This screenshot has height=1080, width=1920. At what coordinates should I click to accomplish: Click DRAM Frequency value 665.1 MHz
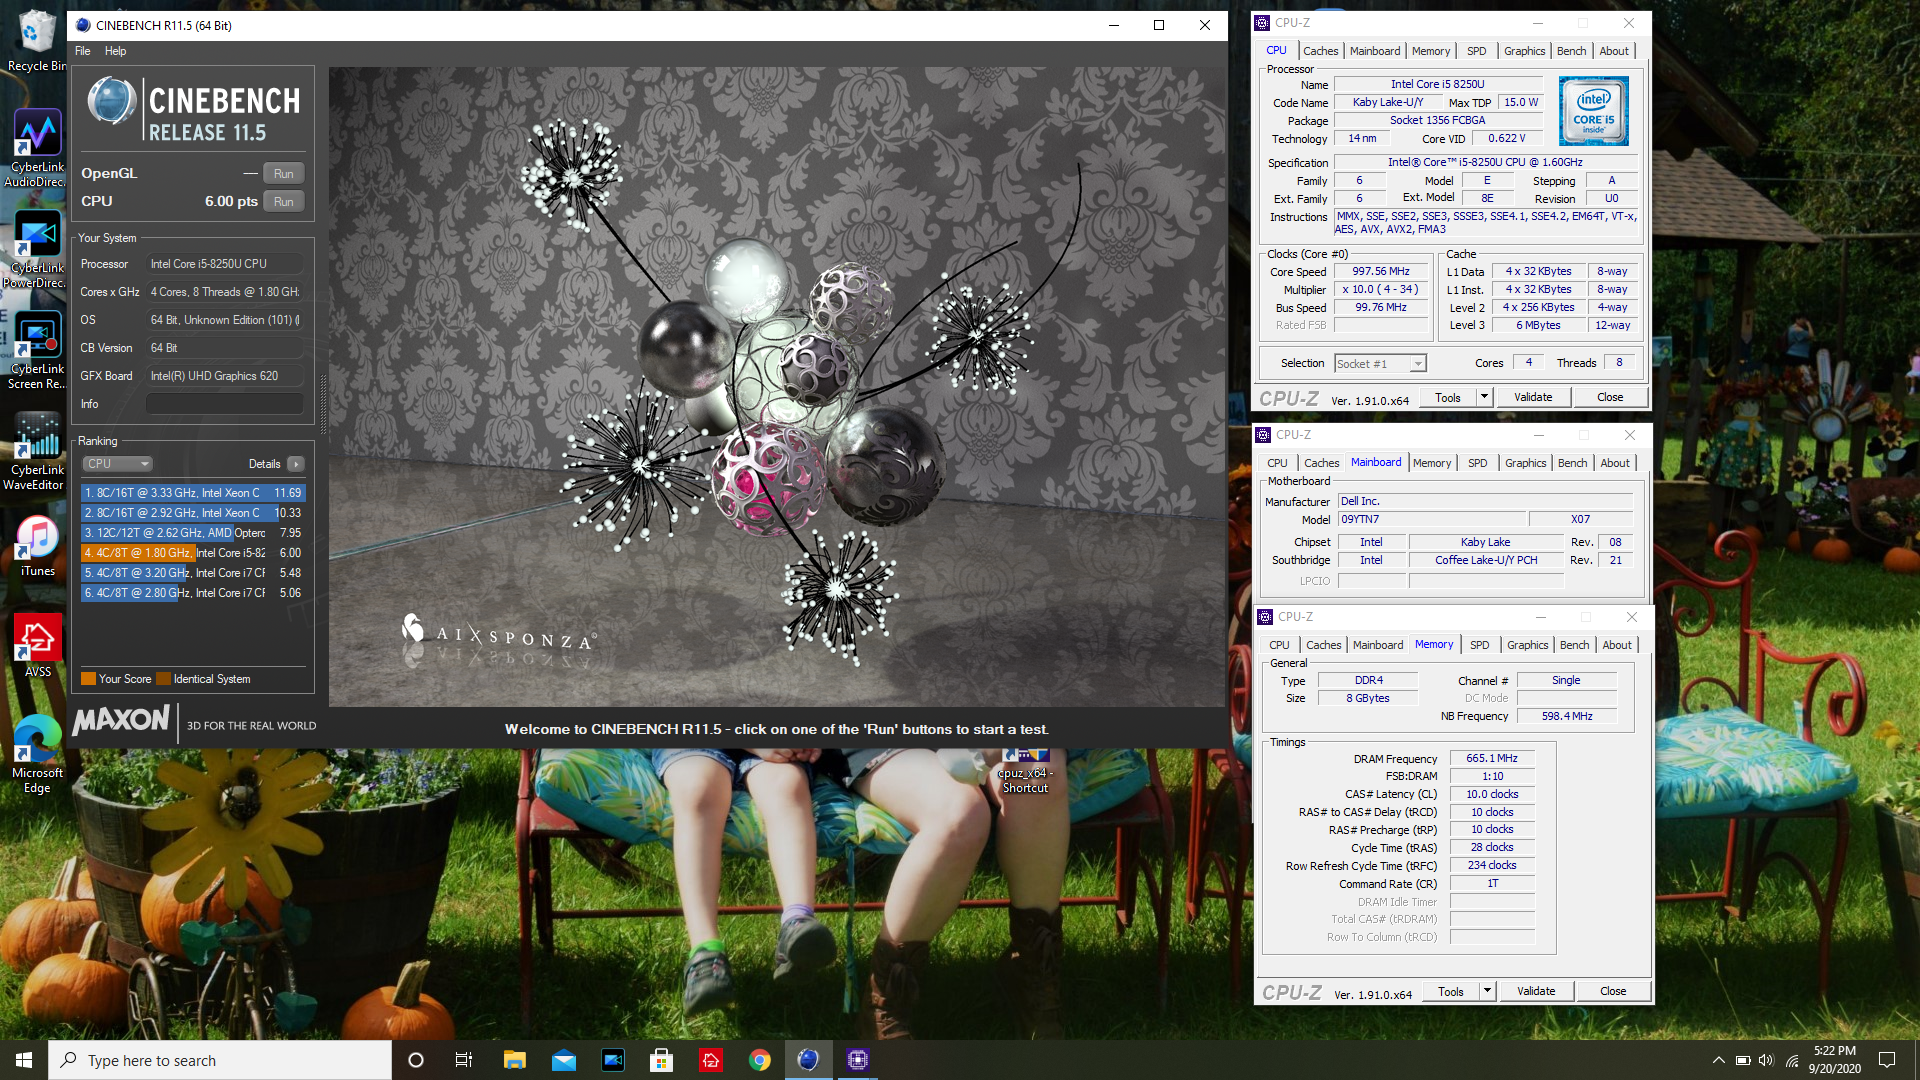point(1492,759)
